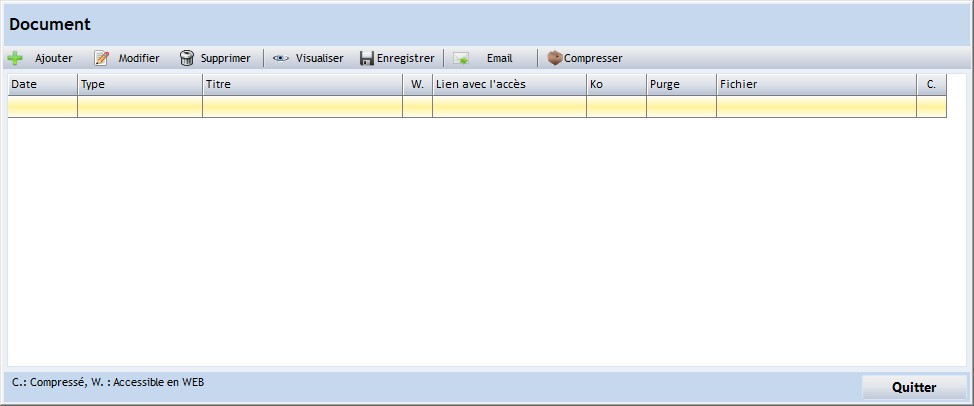This screenshot has height=406, width=974.
Task: Click the Purge column header
Action: tap(681, 84)
